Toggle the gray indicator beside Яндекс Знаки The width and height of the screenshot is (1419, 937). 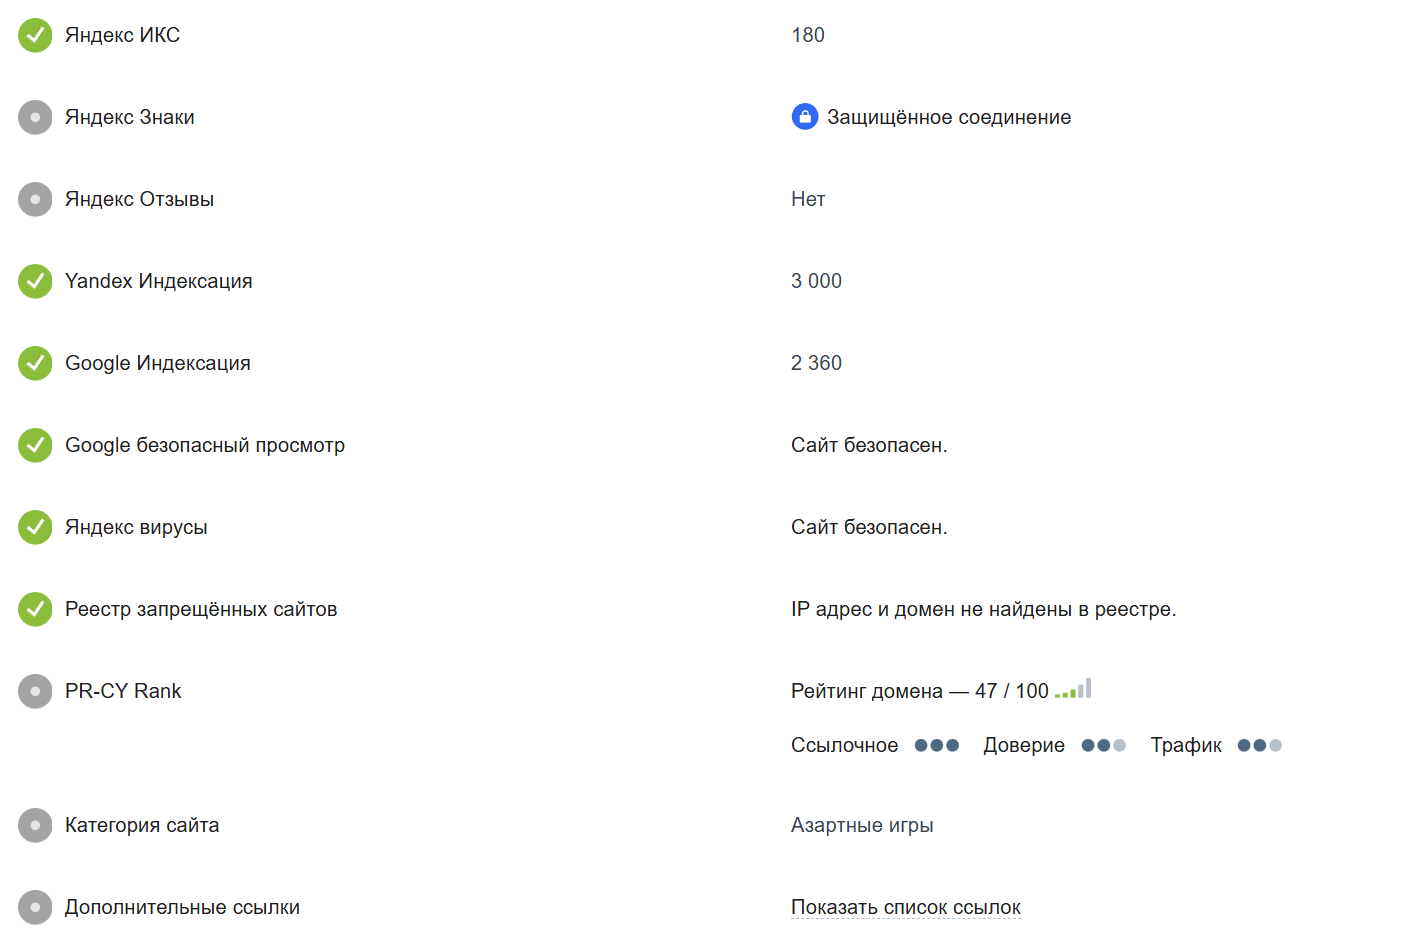[x=34, y=117]
